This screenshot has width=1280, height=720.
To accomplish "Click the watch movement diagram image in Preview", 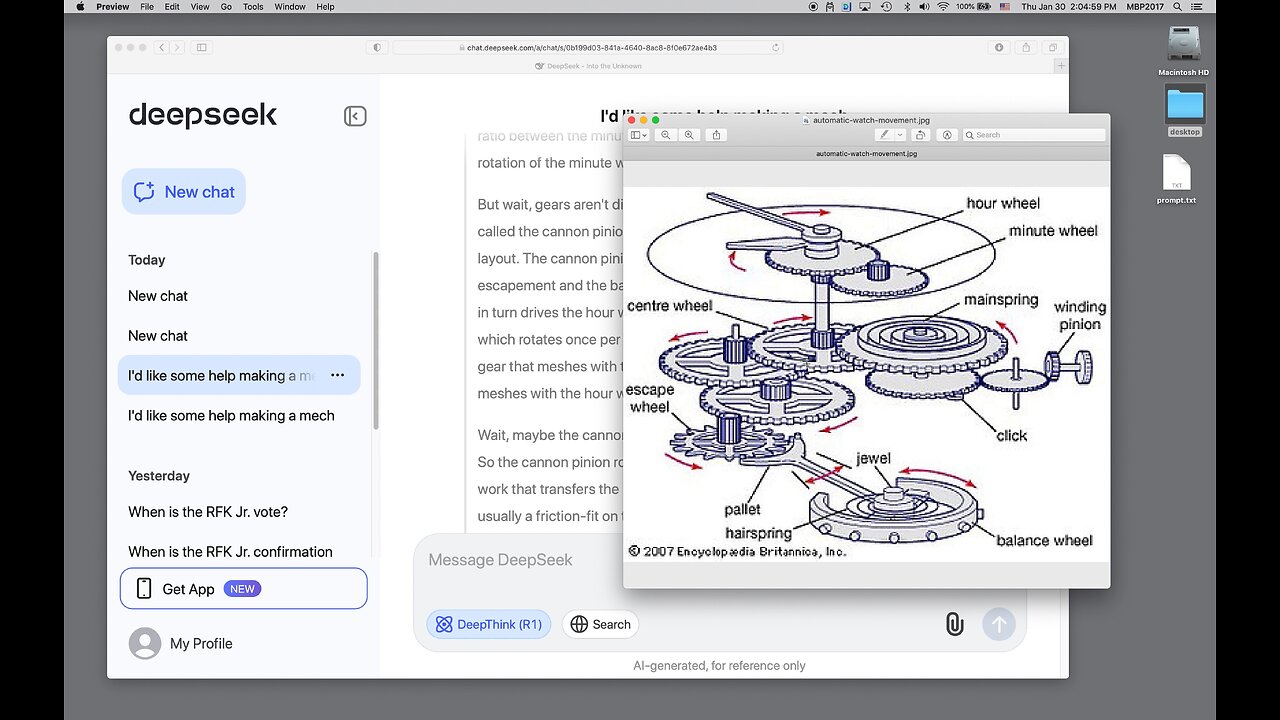I will (866, 374).
